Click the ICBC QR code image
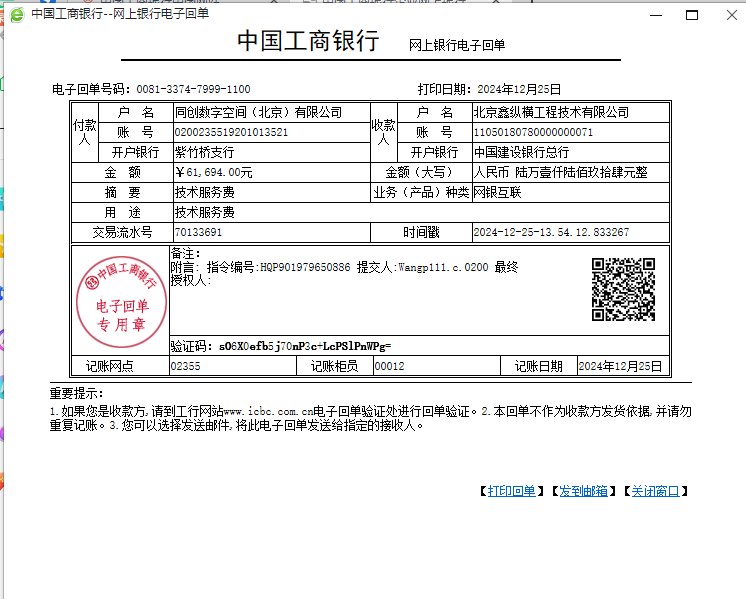Image resolution: width=746 pixels, height=599 pixels. click(623, 289)
